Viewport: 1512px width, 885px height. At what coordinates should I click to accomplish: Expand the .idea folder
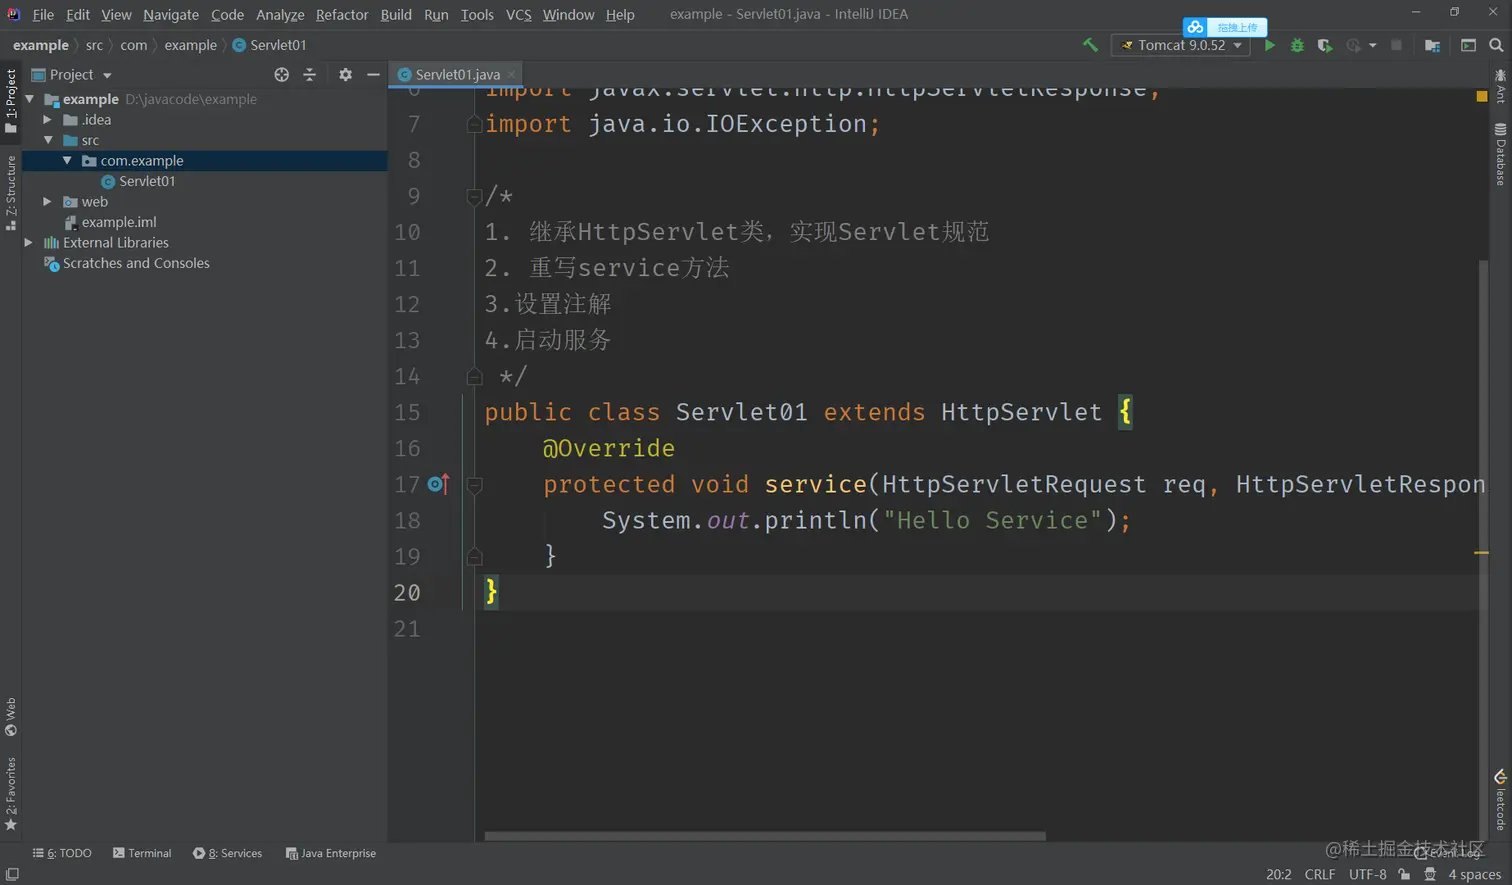(48, 120)
